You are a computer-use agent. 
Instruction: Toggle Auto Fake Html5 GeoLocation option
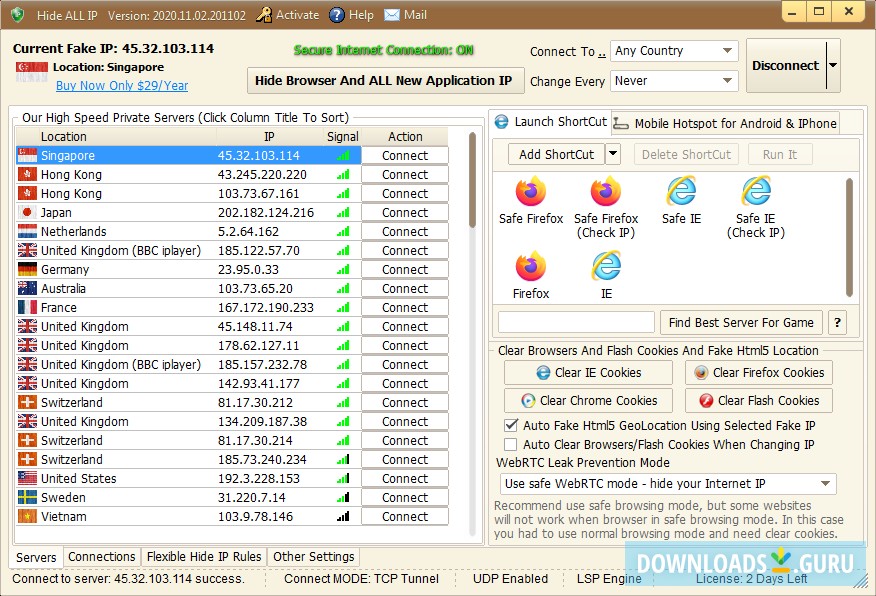(510, 425)
